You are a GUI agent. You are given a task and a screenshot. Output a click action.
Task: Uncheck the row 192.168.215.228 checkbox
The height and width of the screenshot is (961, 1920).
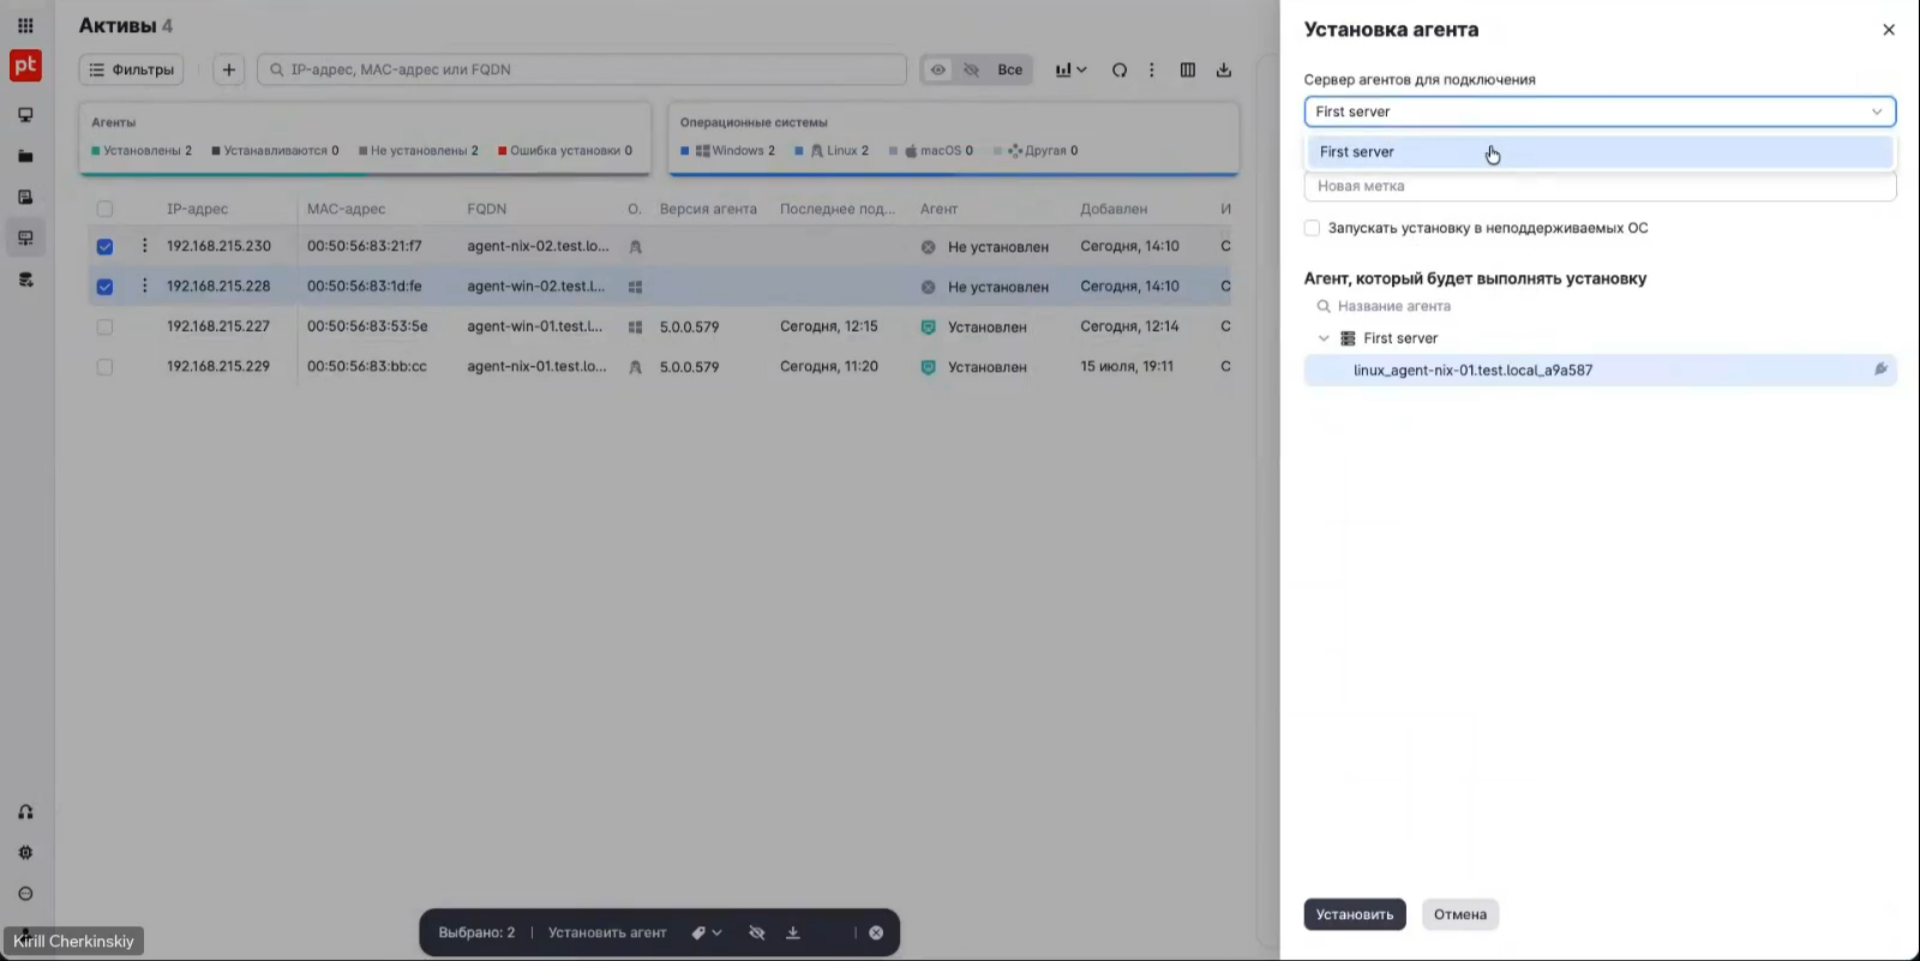[x=104, y=287]
